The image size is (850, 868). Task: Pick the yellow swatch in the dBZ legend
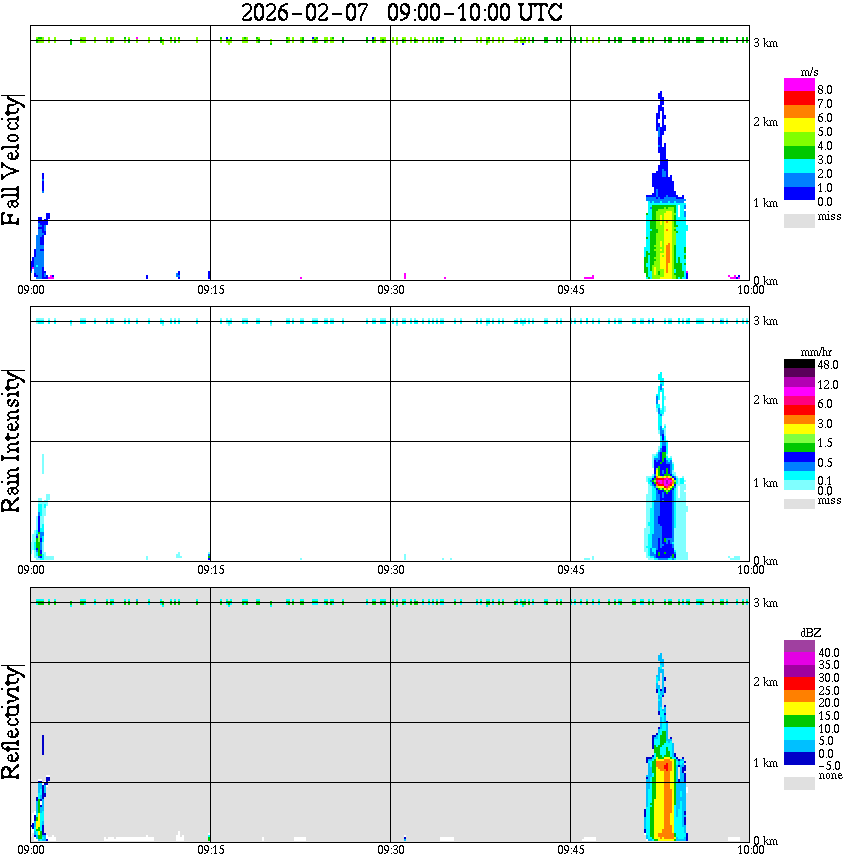(799, 709)
